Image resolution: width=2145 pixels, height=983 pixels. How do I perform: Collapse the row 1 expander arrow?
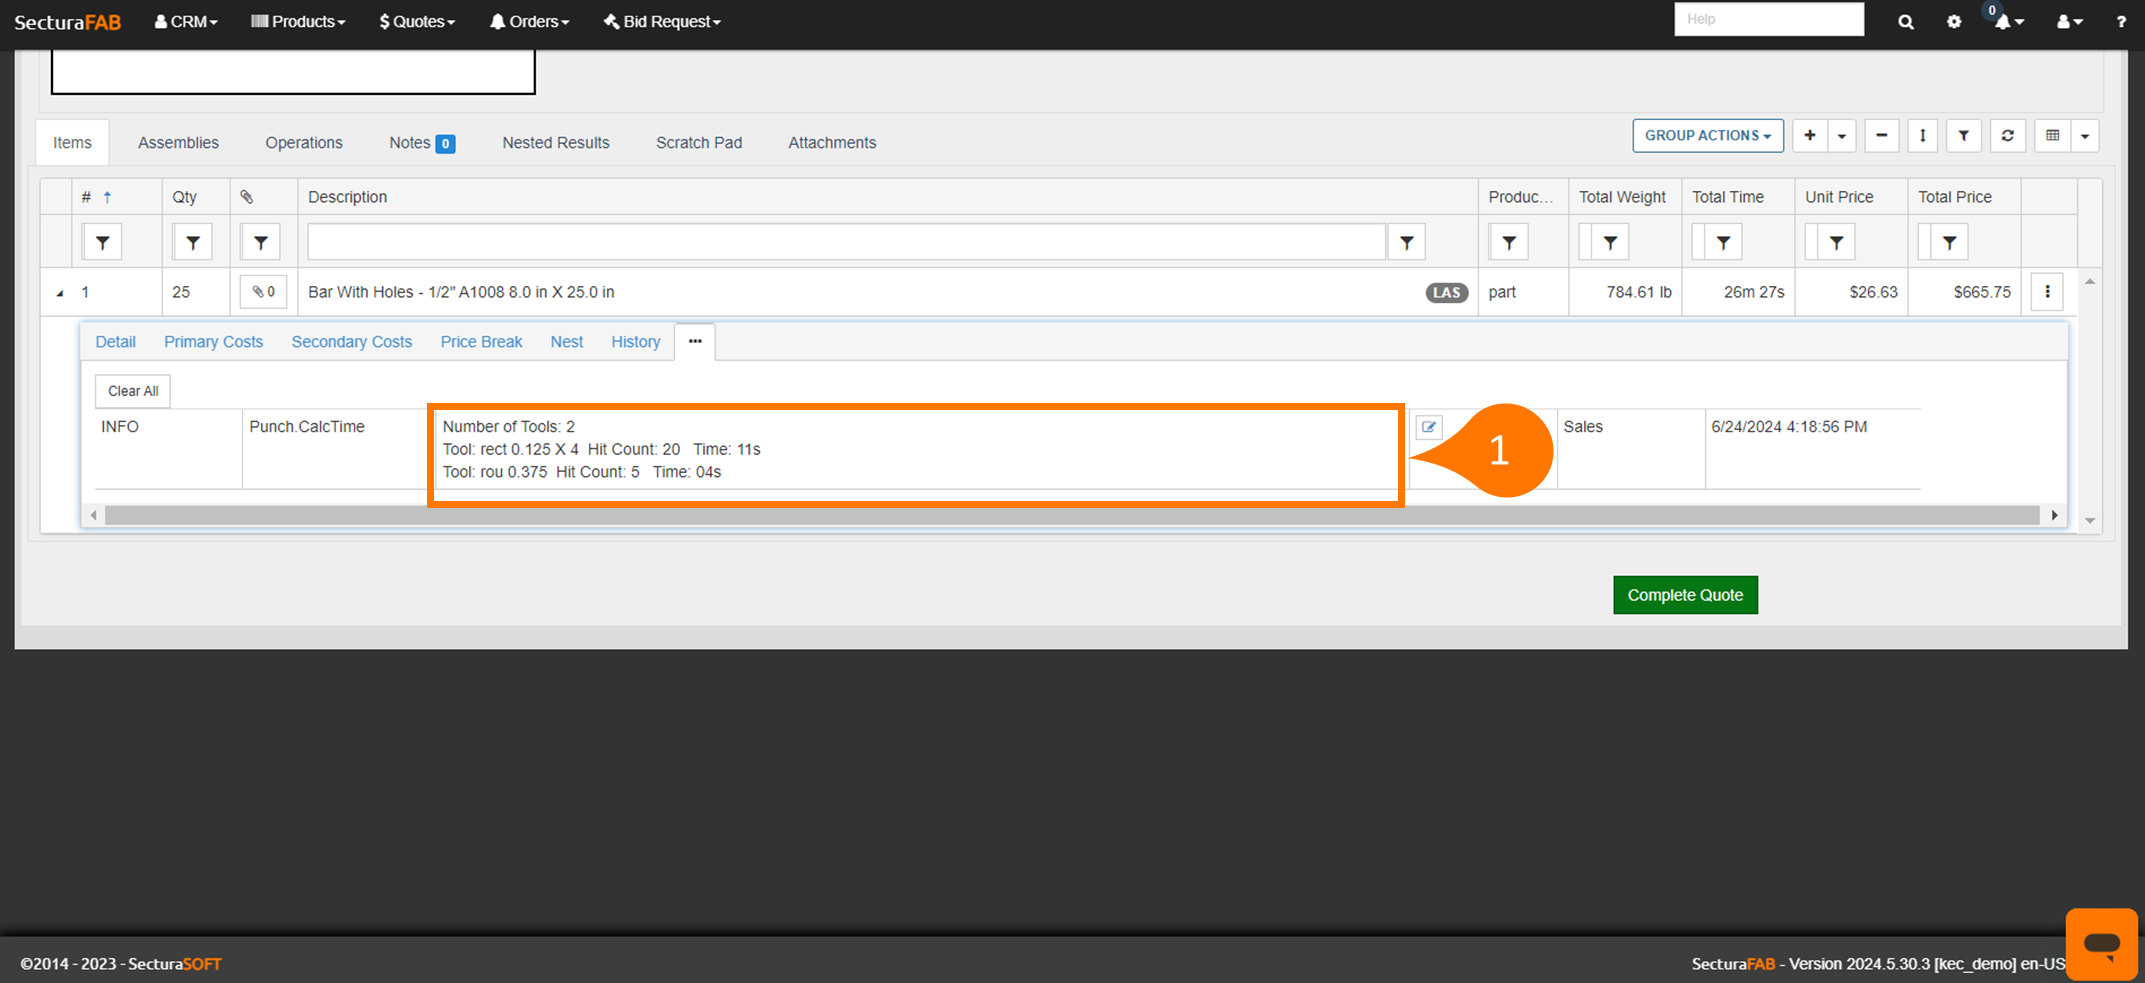point(60,293)
